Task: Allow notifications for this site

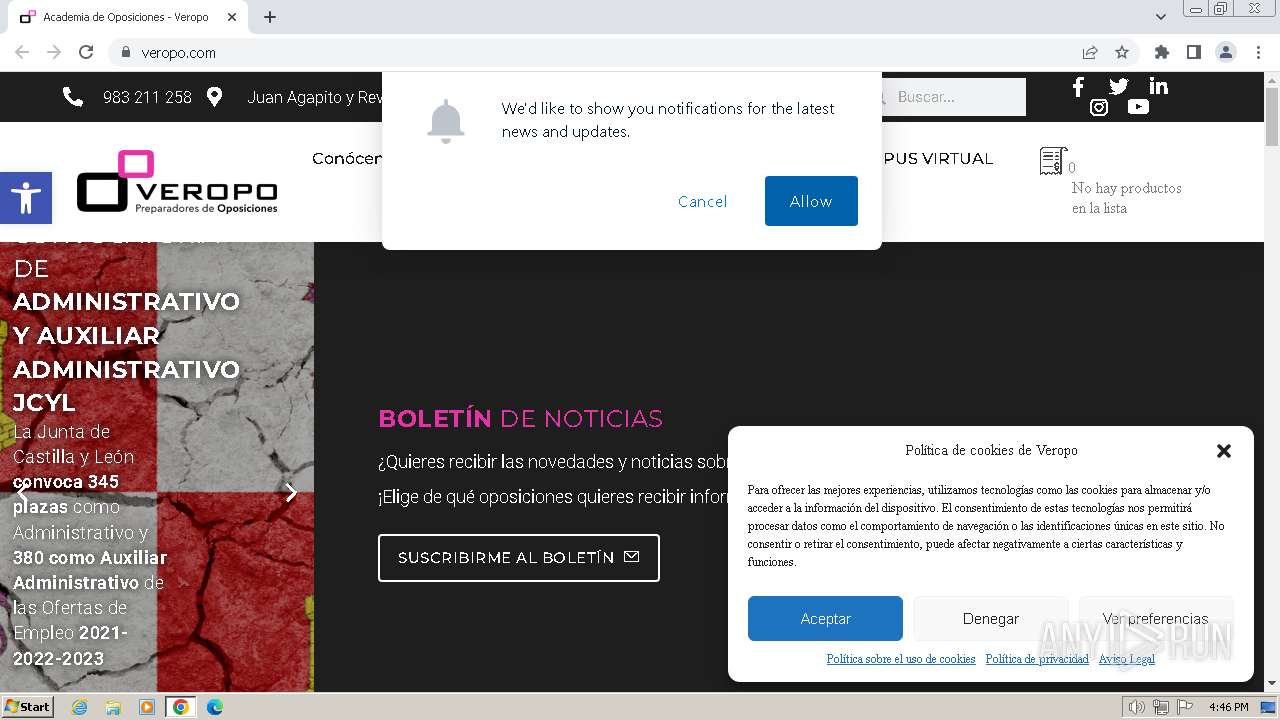Action: (811, 201)
